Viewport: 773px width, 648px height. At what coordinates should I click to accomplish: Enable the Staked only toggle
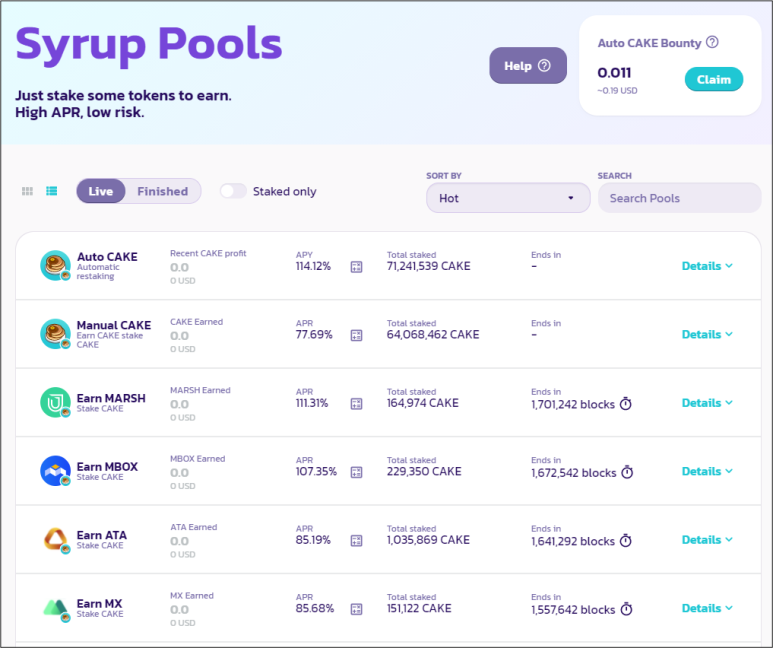233,191
